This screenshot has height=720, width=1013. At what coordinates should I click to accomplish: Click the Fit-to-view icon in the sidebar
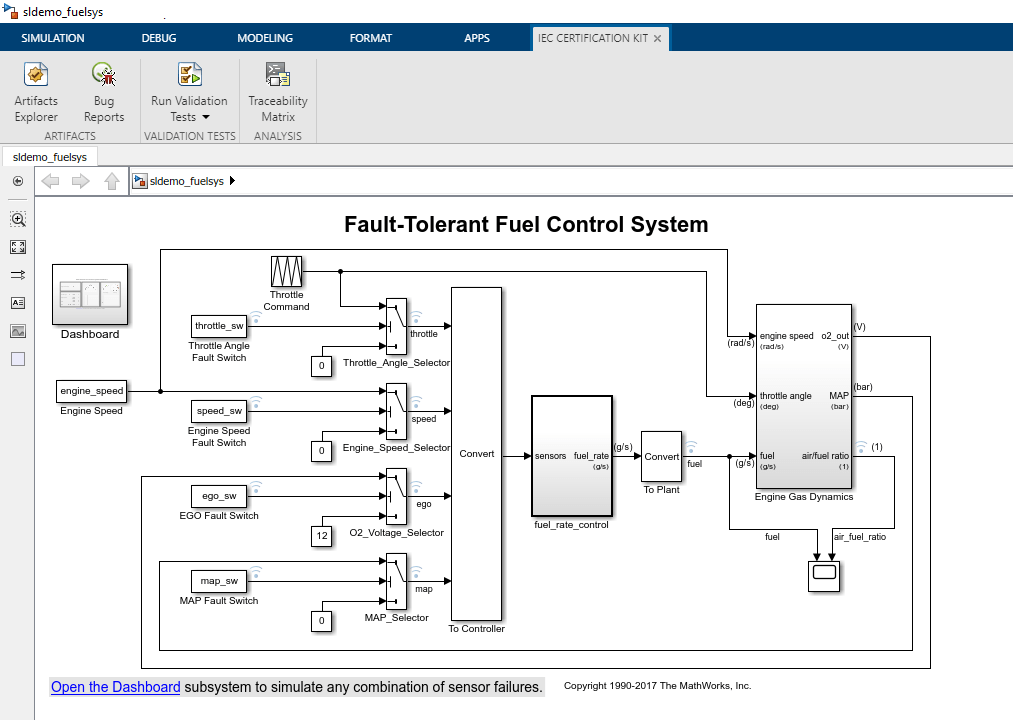[x=17, y=247]
